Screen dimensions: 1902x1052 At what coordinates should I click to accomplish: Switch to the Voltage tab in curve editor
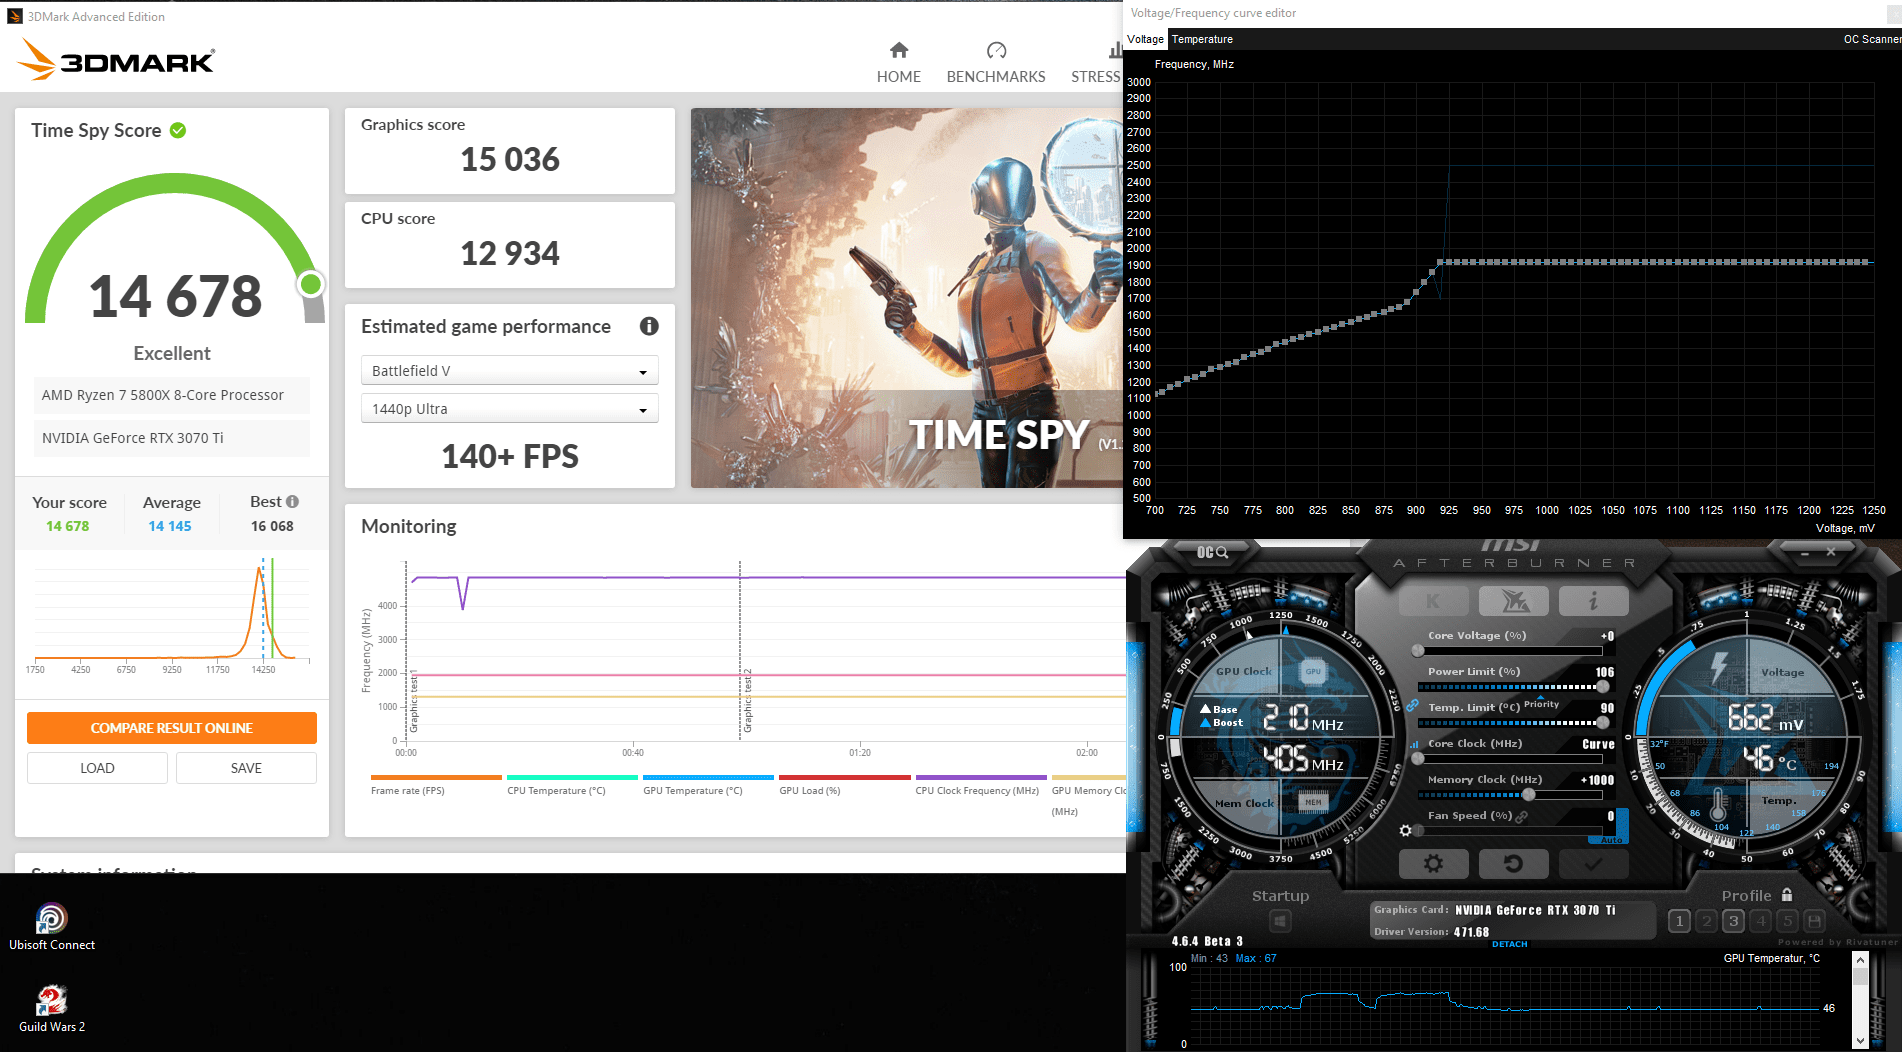point(1145,39)
